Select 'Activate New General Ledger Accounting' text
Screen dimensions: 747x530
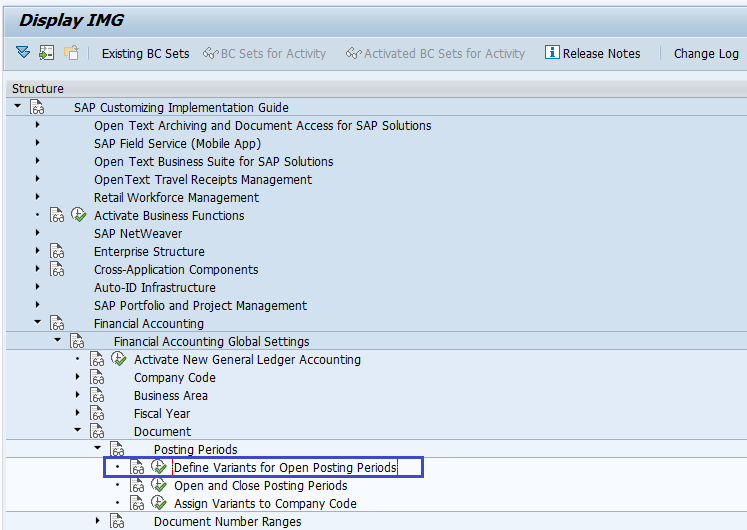coord(247,360)
